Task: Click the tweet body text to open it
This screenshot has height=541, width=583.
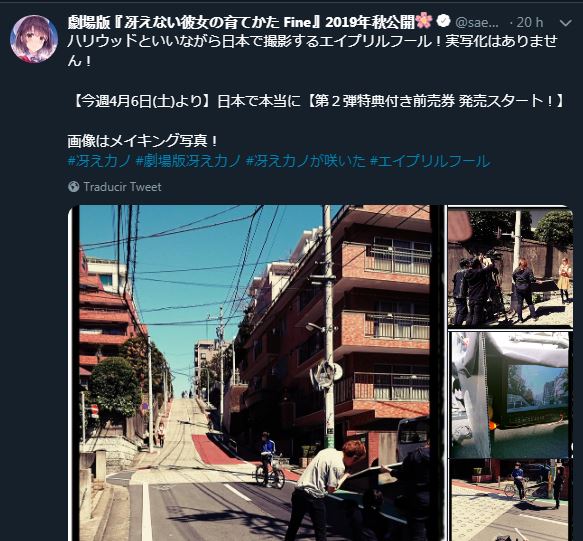Action: click(x=312, y=50)
